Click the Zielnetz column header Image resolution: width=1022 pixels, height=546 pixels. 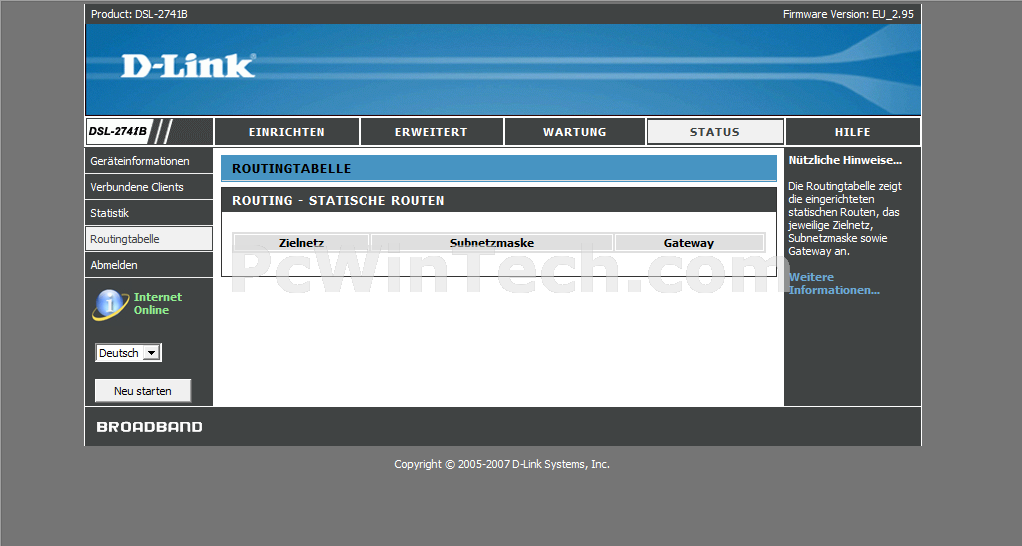point(301,243)
